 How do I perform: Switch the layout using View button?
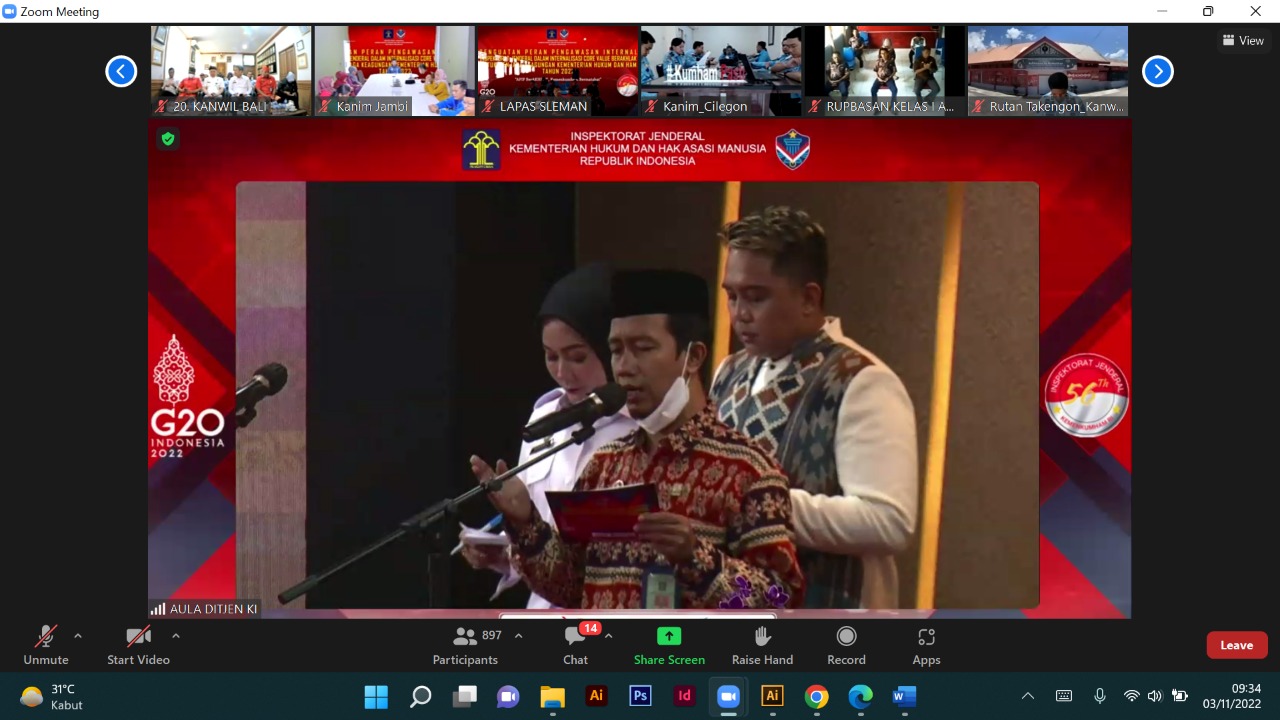click(1243, 41)
